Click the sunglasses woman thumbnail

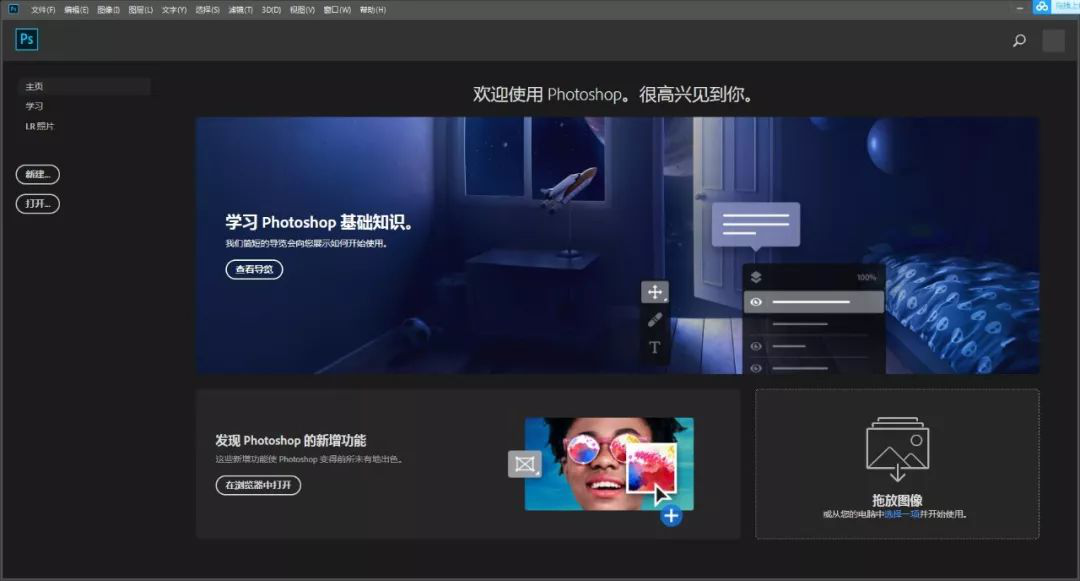609,464
